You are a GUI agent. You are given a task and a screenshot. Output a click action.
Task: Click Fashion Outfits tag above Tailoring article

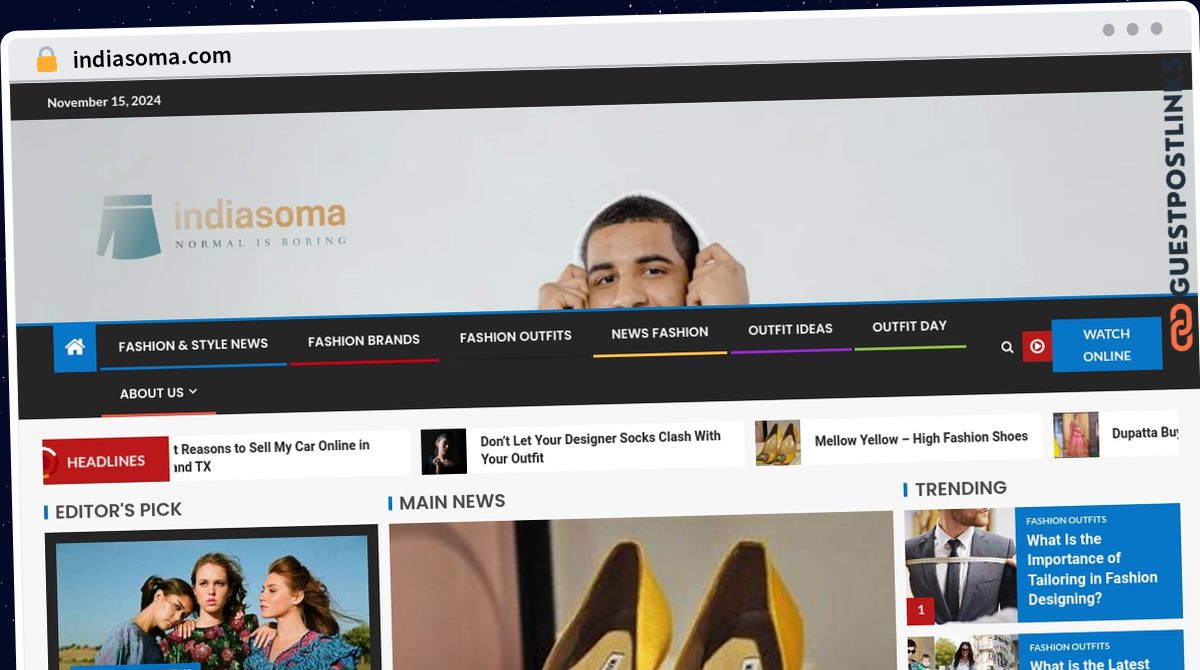coord(1066,520)
